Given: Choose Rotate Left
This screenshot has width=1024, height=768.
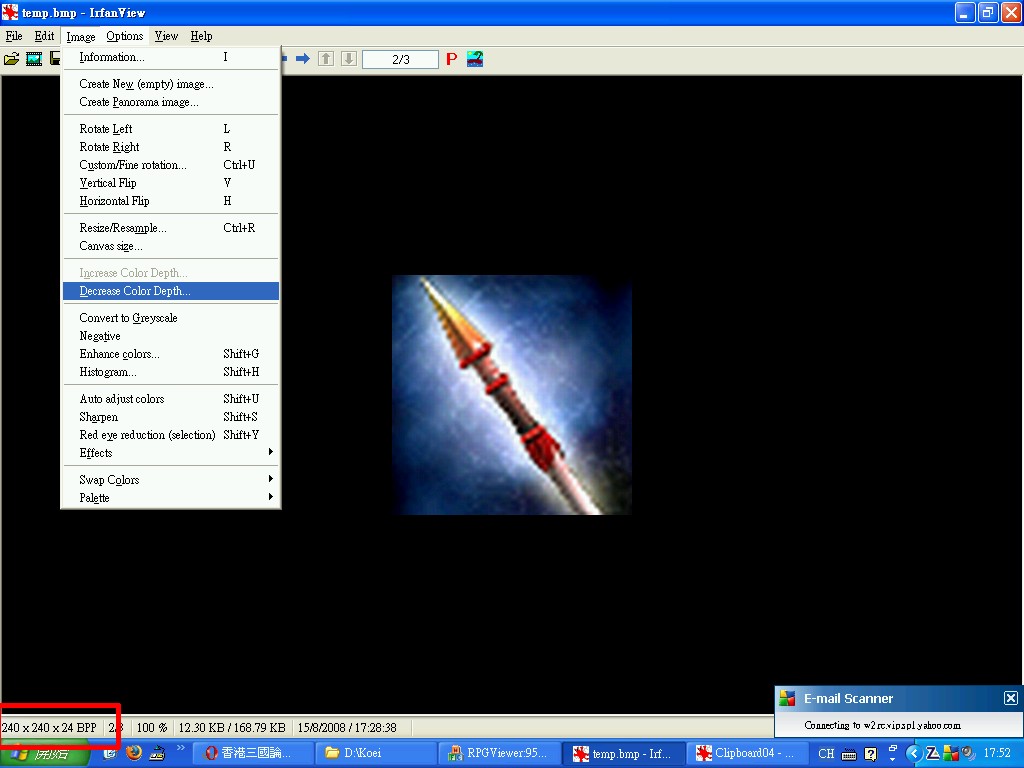Looking at the screenshot, I should 171,129.
